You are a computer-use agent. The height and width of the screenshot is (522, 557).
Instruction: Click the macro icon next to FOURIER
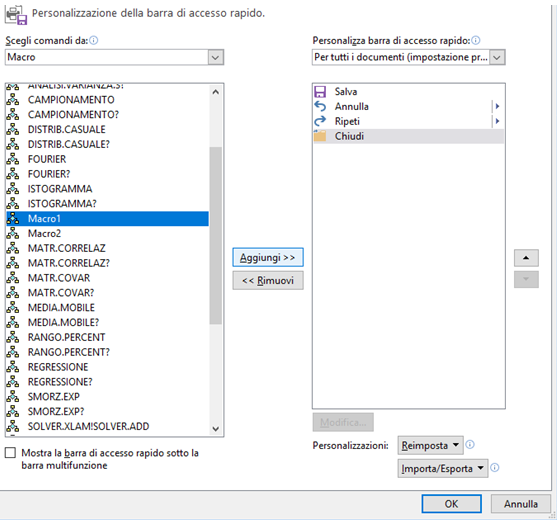(x=13, y=159)
